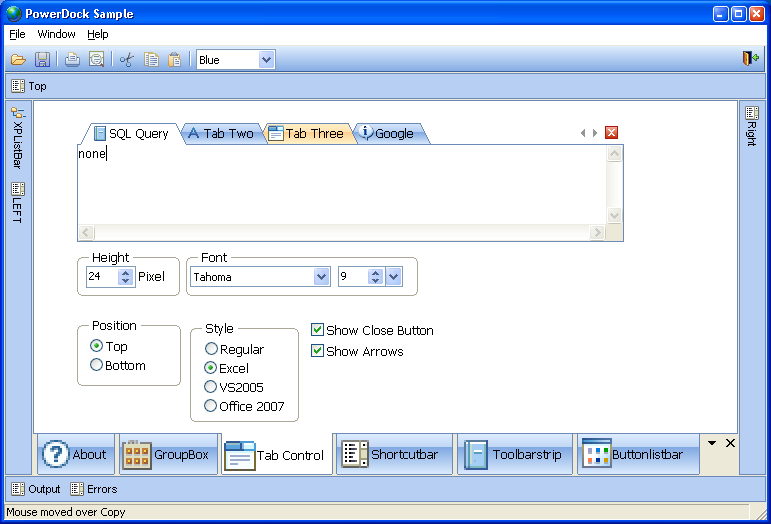Click scroll-left arrow in query editor
The image size is (771, 524).
pyautogui.click(x=87, y=232)
